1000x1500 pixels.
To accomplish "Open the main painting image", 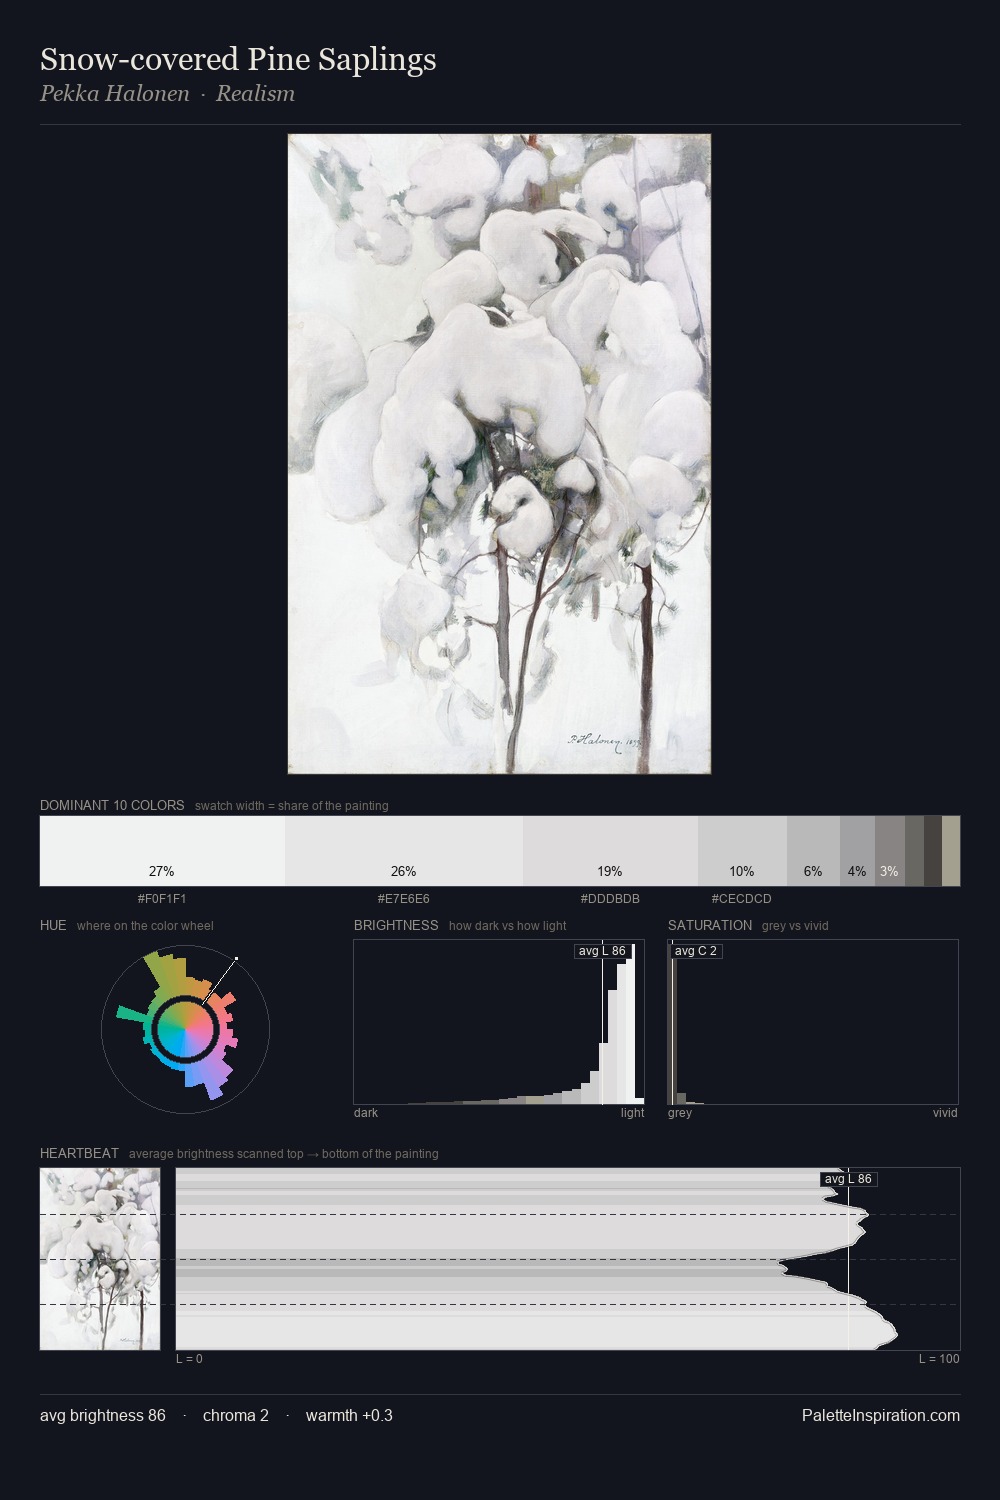I will pyautogui.click(x=499, y=454).
